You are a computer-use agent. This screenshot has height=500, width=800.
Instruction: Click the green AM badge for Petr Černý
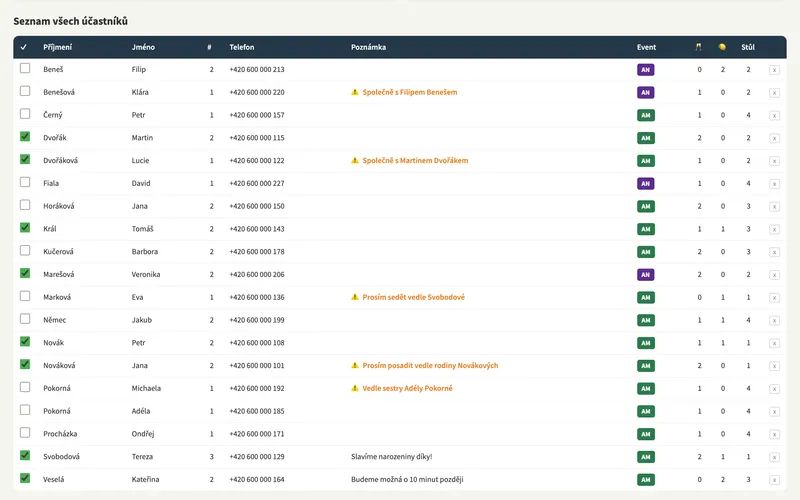pos(645,115)
